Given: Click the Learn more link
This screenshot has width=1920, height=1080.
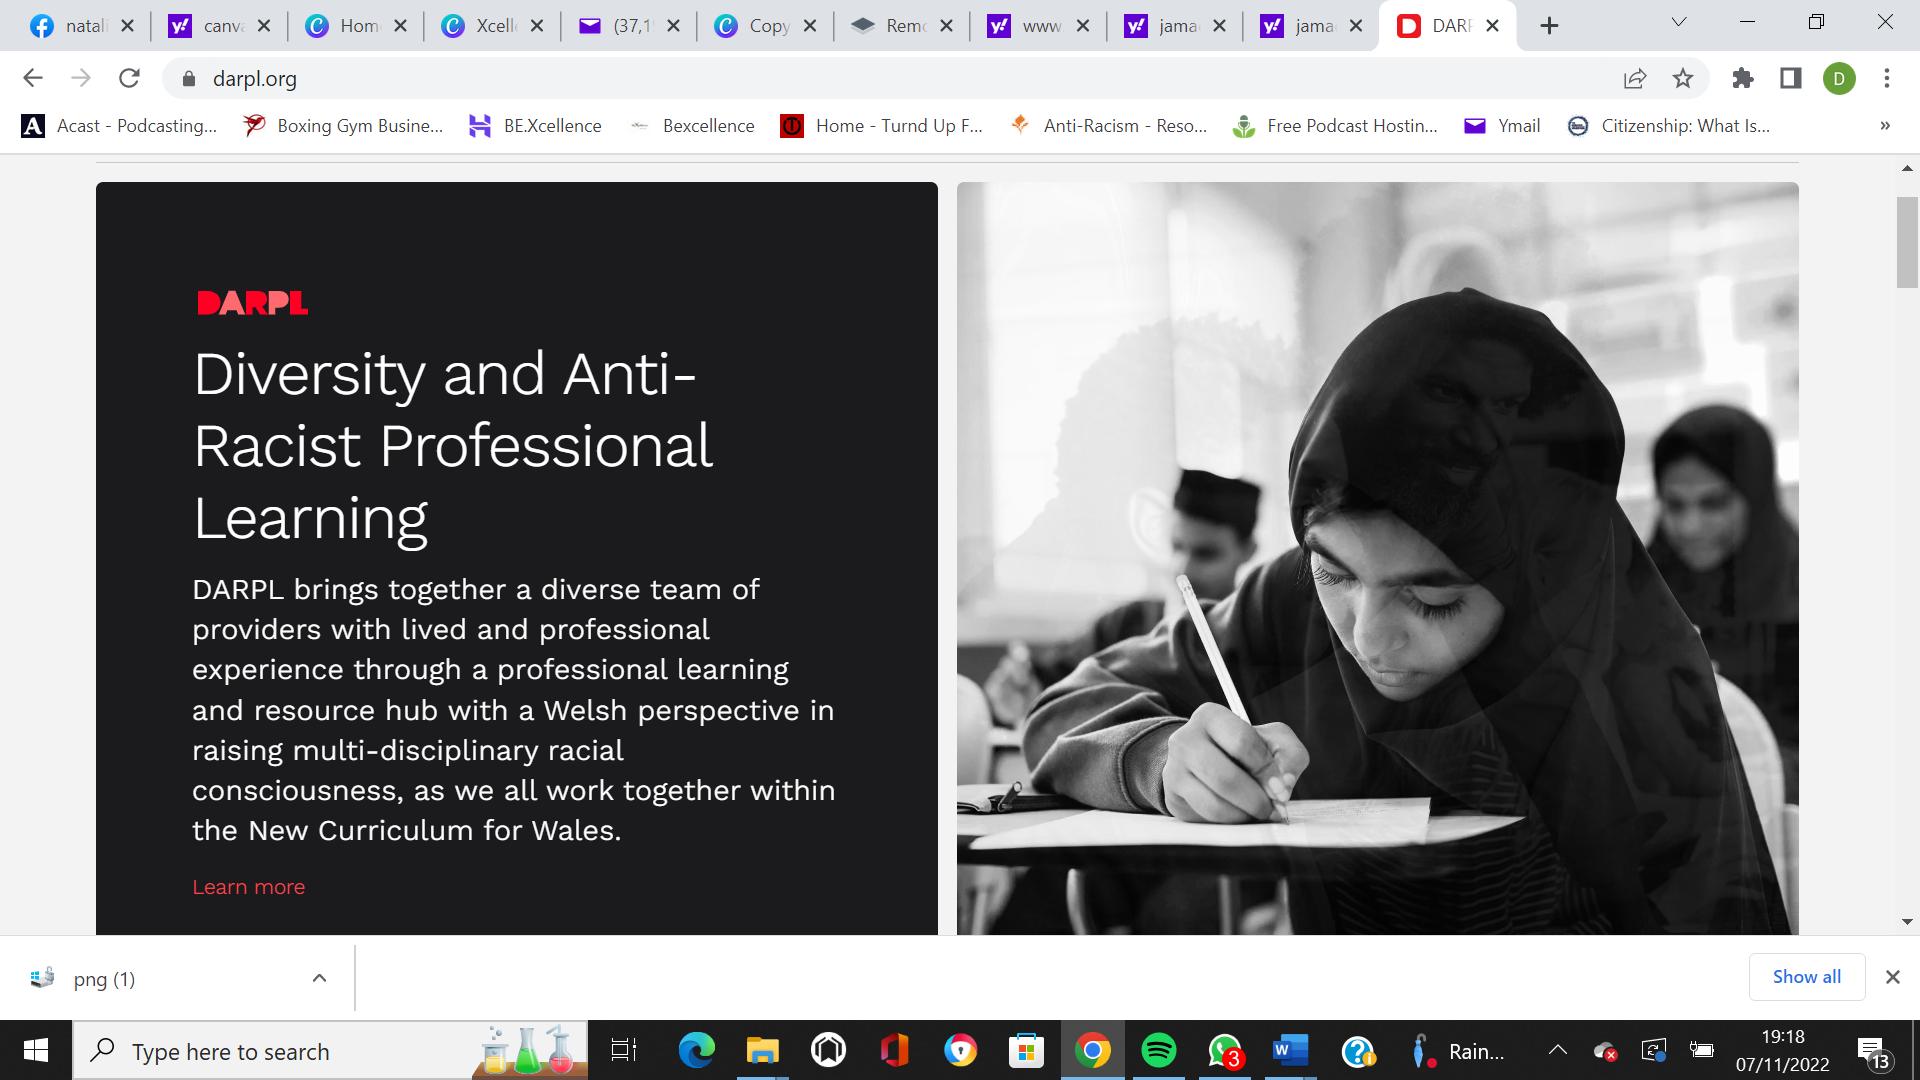Looking at the screenshot, I should click(248, 887).
